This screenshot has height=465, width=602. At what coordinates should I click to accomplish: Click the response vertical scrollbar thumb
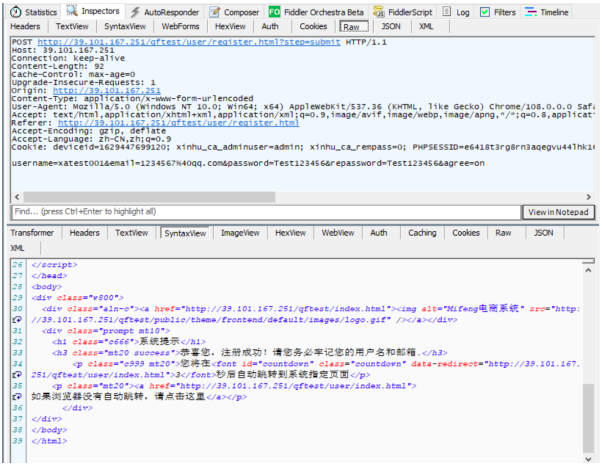click(588, 418)
